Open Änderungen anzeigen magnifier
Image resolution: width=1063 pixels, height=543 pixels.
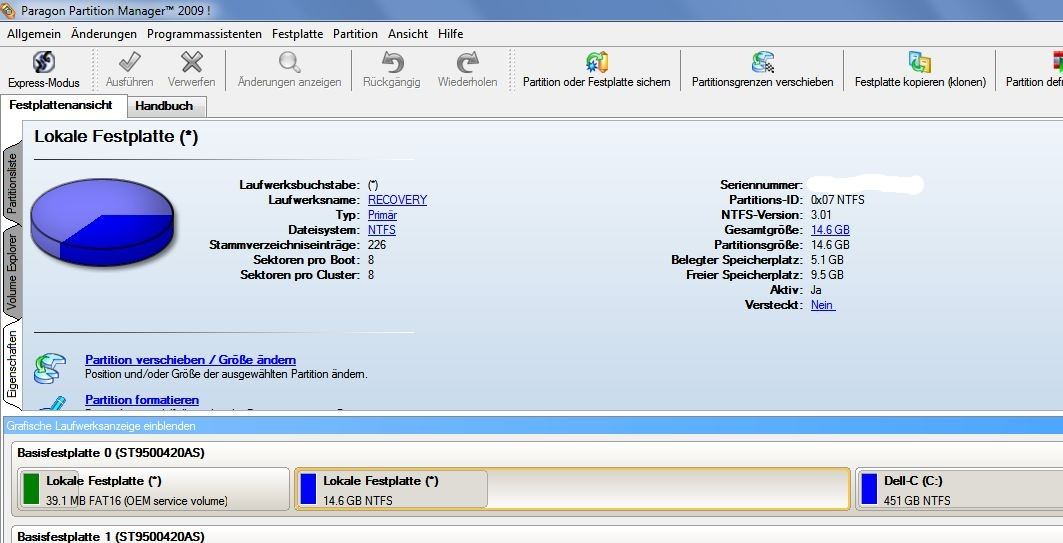289,62
